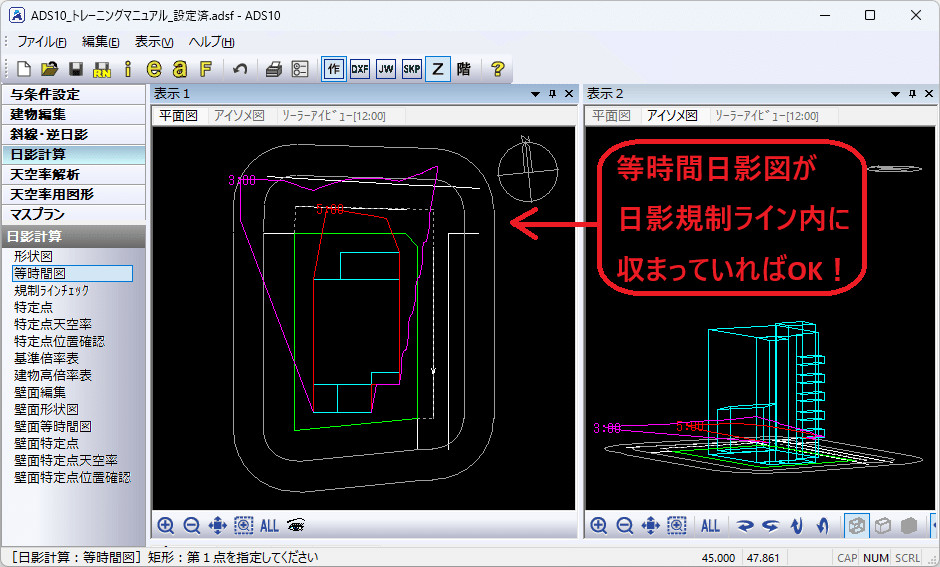This screenshot has width=940, height=567.
Task: Open the ヘルプ menu
Action: 211,42
